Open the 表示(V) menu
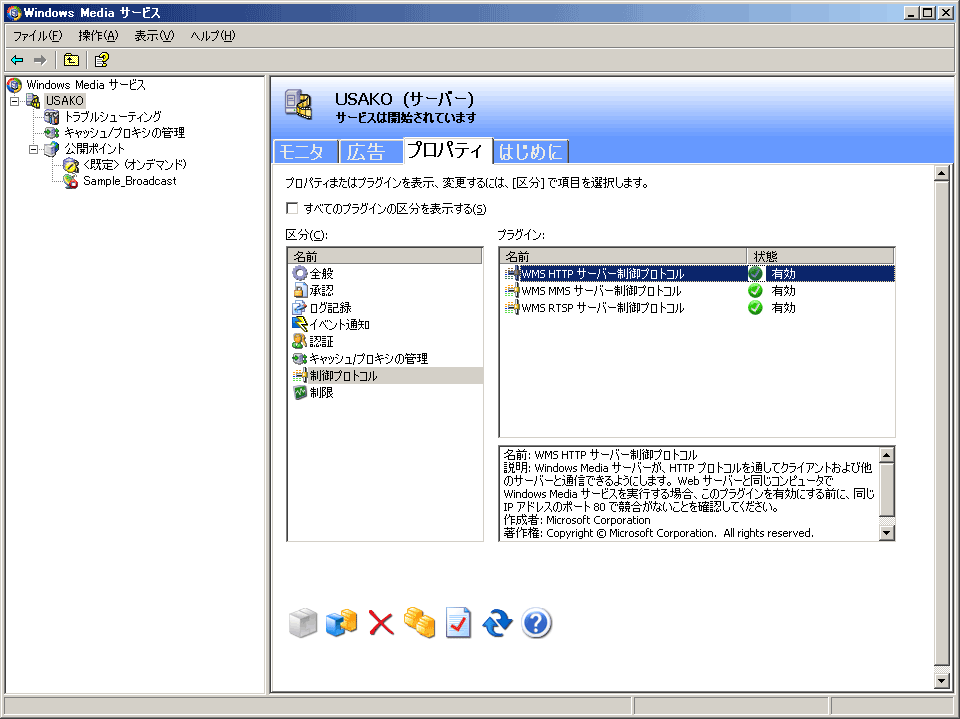This screenshot has height=719, width=960. point(154,36)
